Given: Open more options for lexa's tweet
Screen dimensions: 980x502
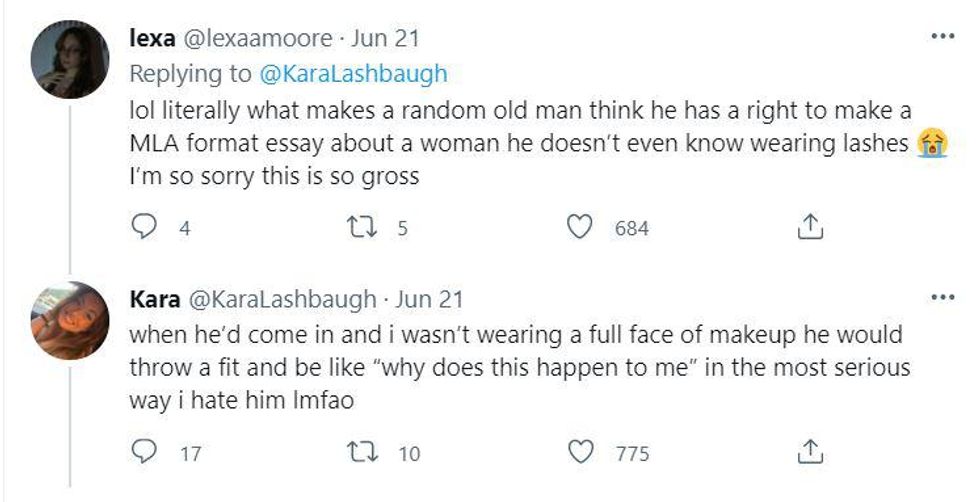Looking at the screenshot, I should point(942,36).
